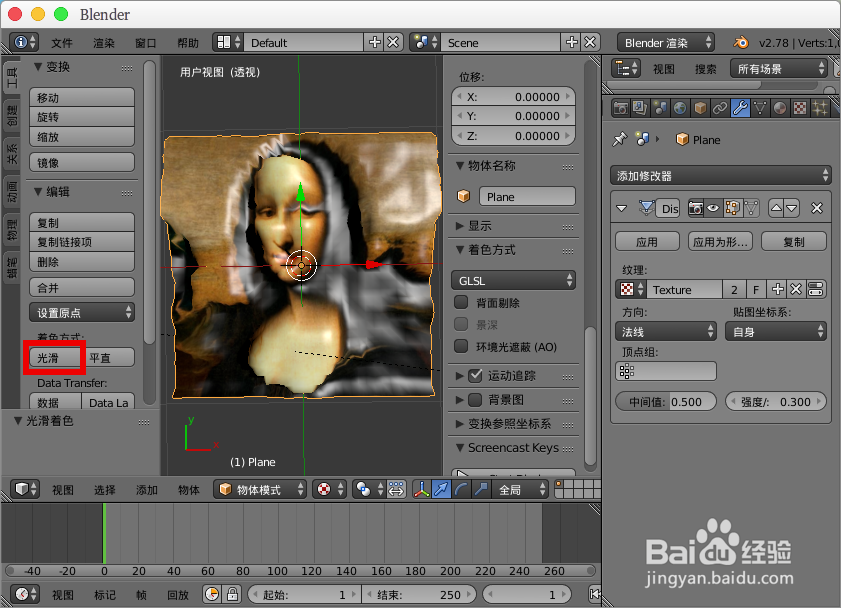
Task: Enable the 环境光遮蔽 (AO) checkbox
Action: pyautogui.click(x=461, y=346)
